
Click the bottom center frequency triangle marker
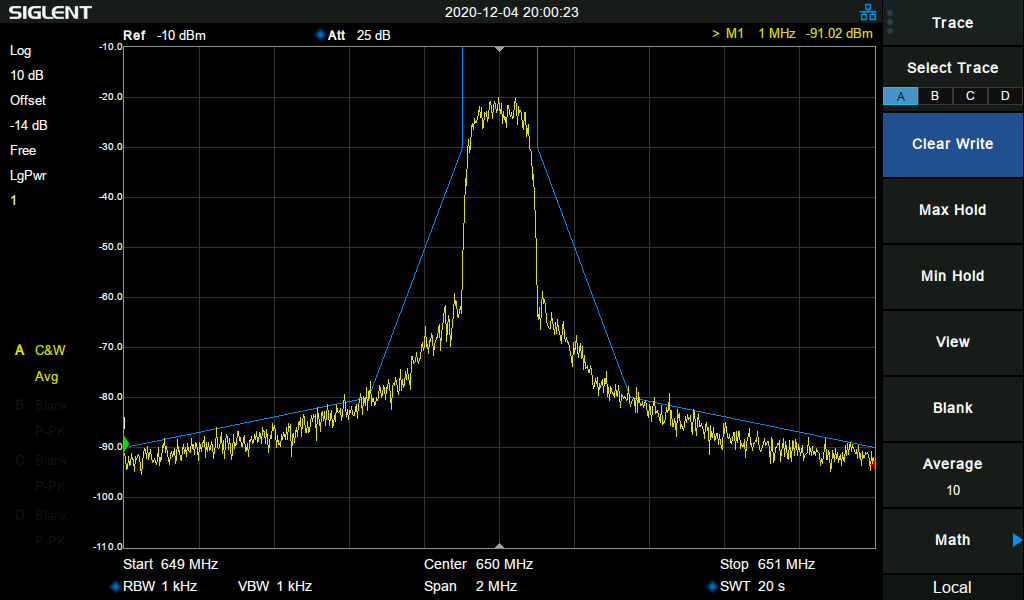click(x=500, y=545)
